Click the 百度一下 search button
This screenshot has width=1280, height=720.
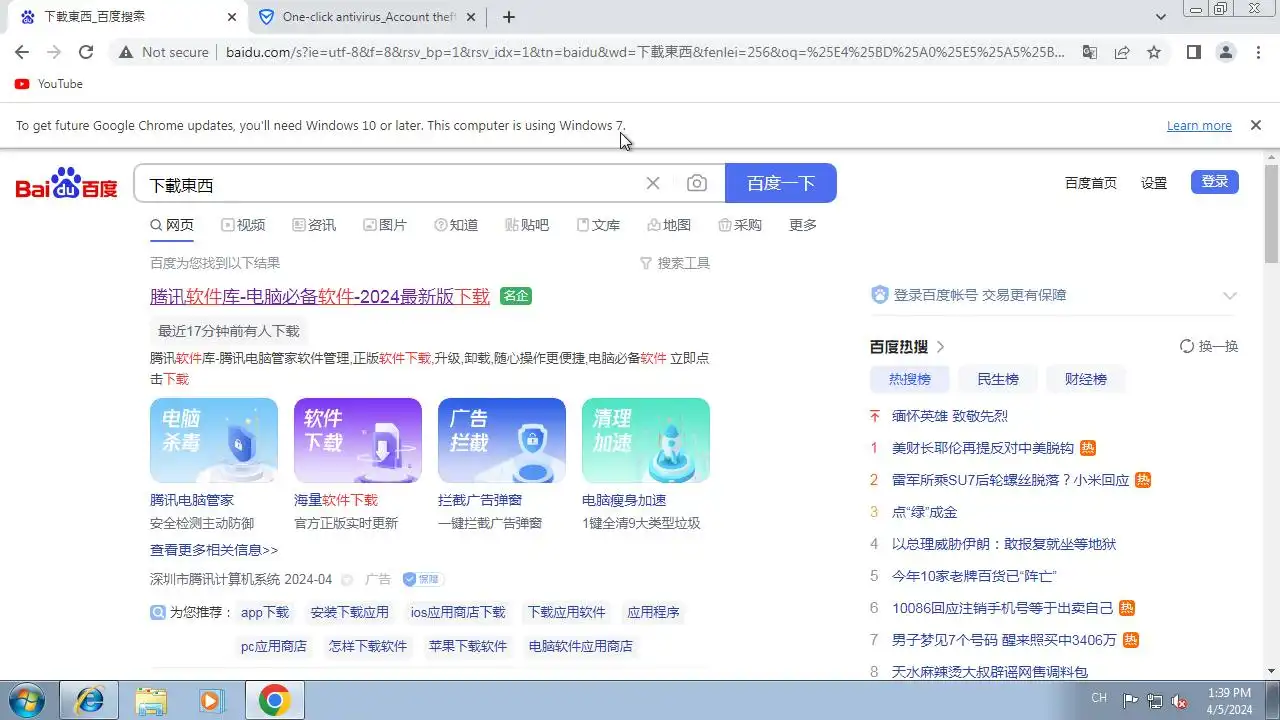(781, 183)
